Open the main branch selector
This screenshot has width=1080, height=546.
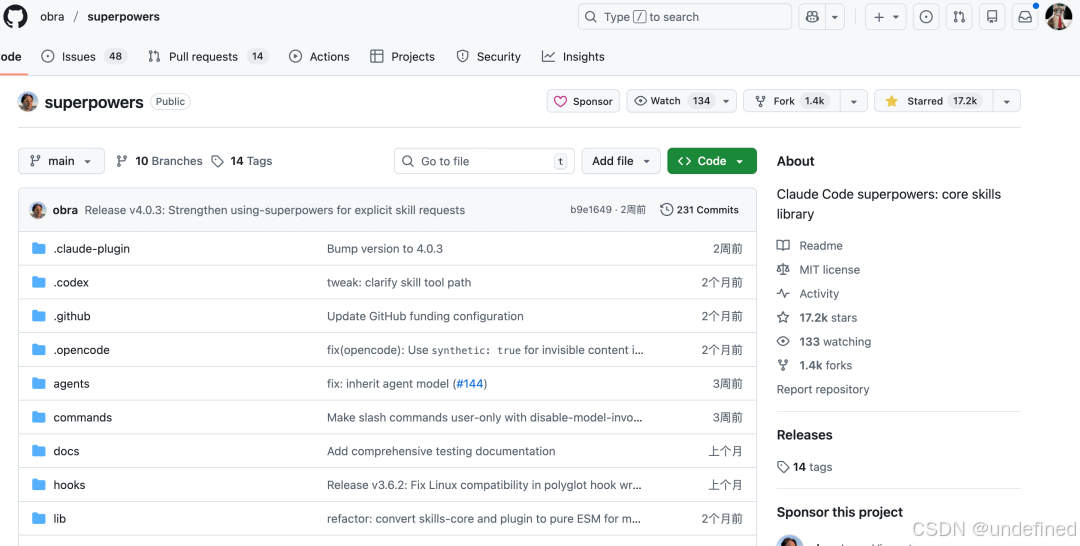pyautogui.click(x=61, y=161)
